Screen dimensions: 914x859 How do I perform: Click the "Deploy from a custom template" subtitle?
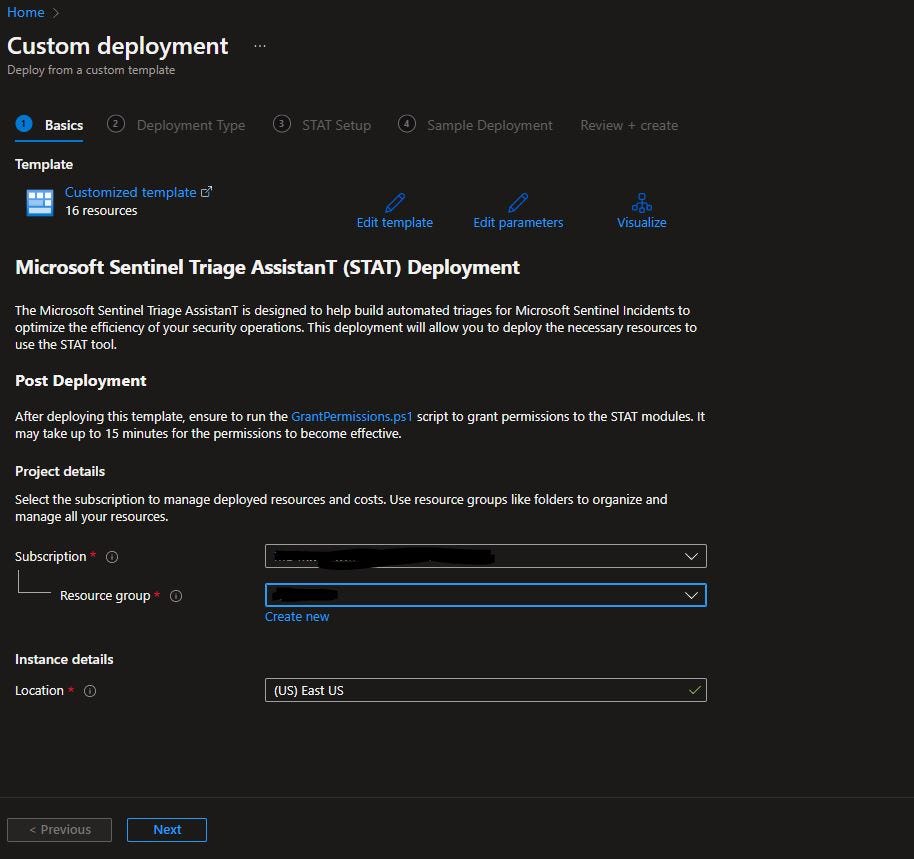coord(91,70)
